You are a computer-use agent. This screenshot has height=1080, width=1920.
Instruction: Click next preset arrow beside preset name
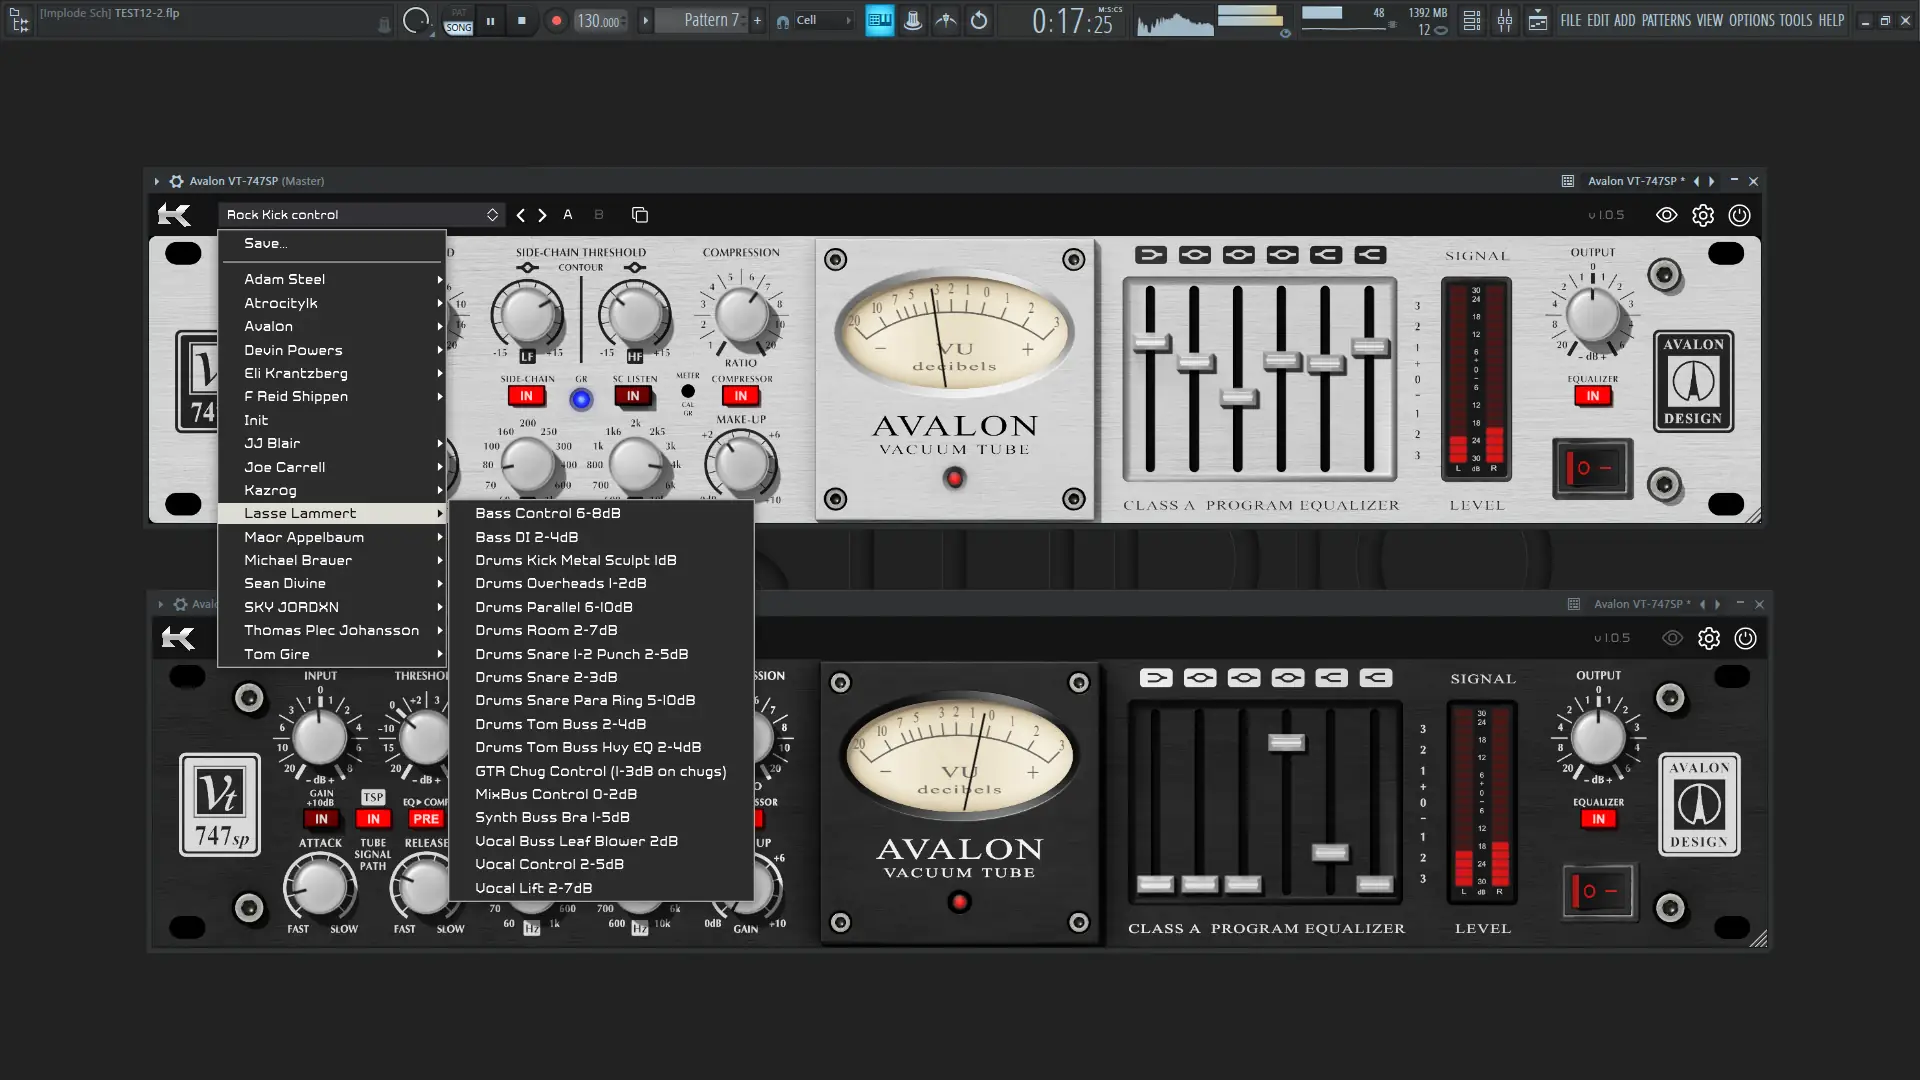pos(543,215)
